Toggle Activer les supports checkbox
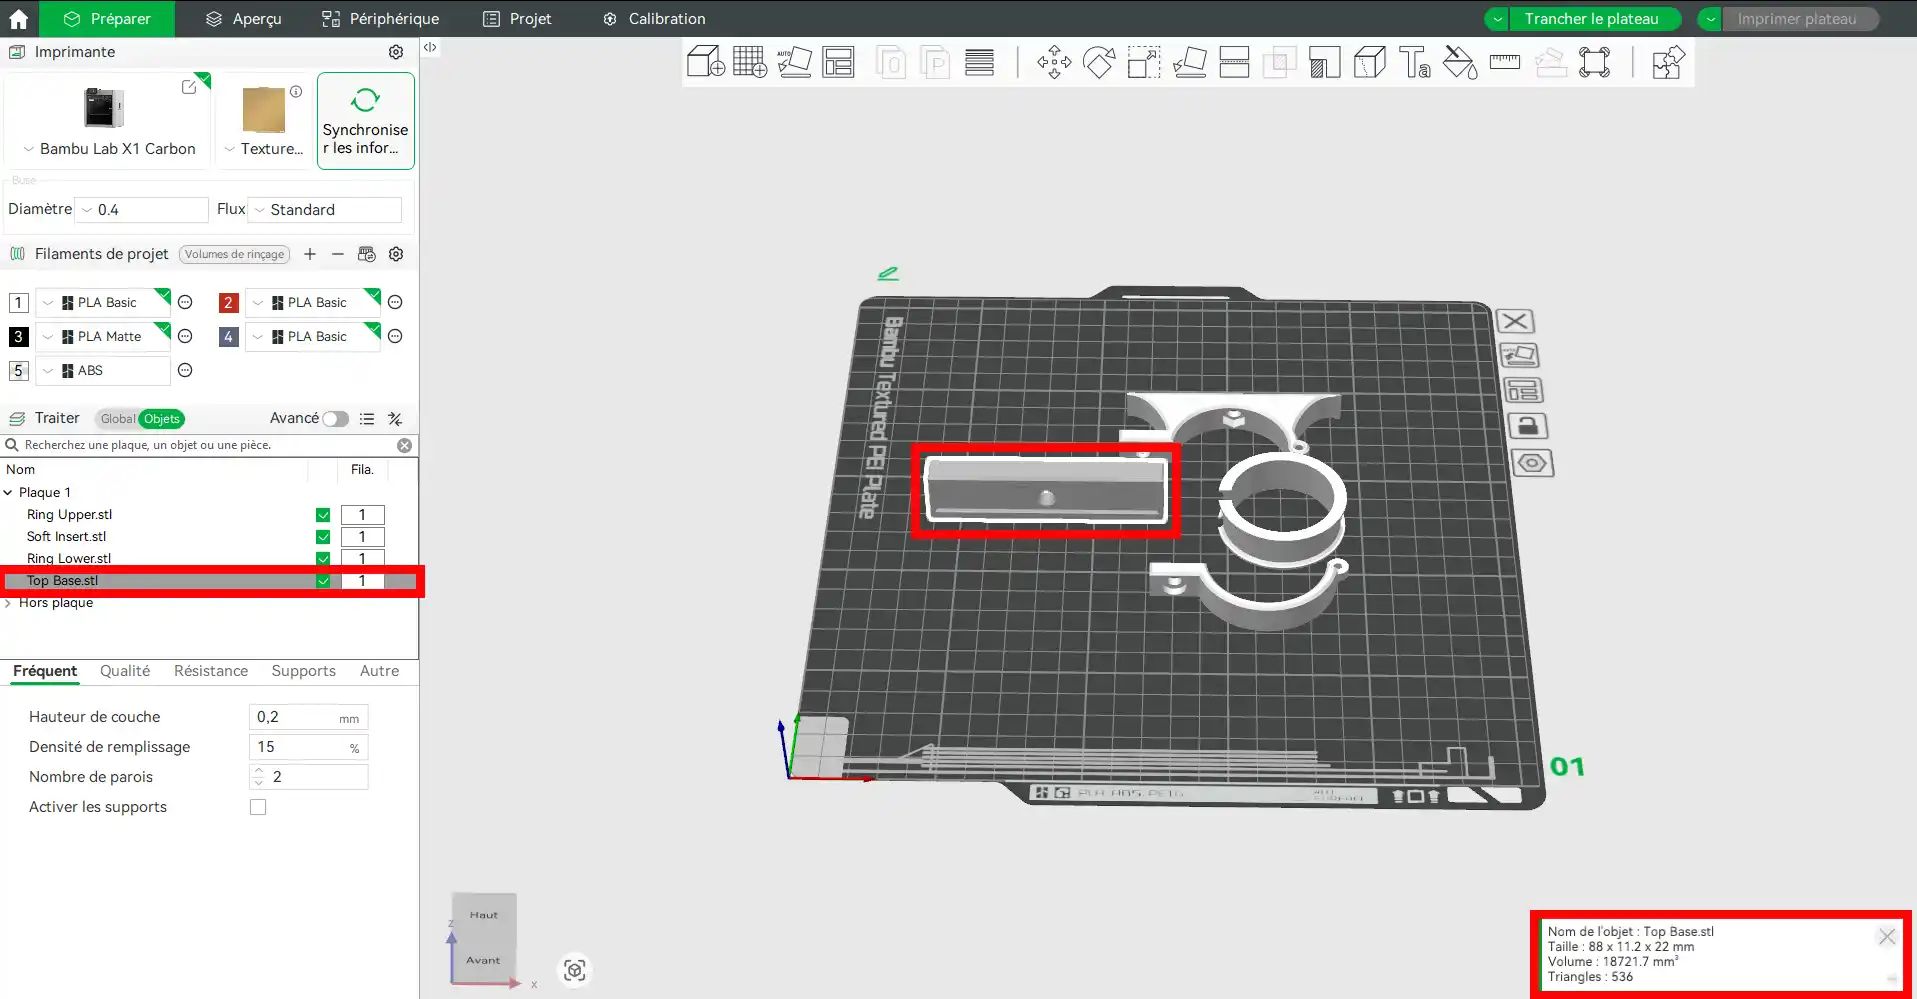The height and width of the screenshot is (999, 1917). point(258,807)
